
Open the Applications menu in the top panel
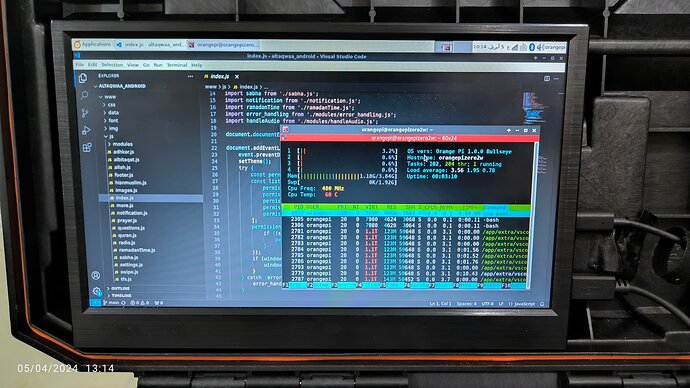click(92, 44)
